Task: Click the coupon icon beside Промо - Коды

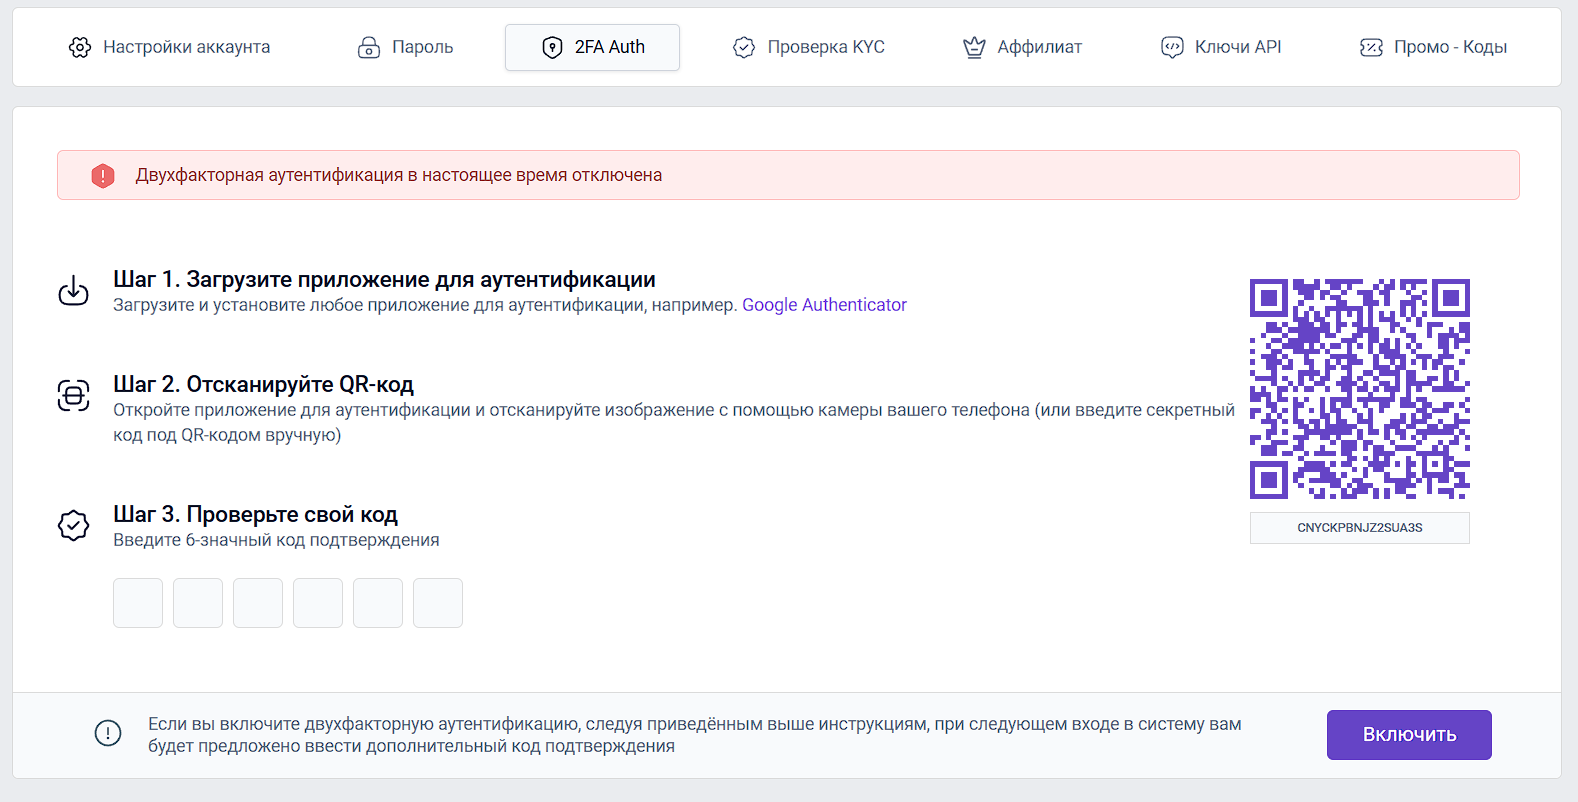Action: tap(1371, 47)
